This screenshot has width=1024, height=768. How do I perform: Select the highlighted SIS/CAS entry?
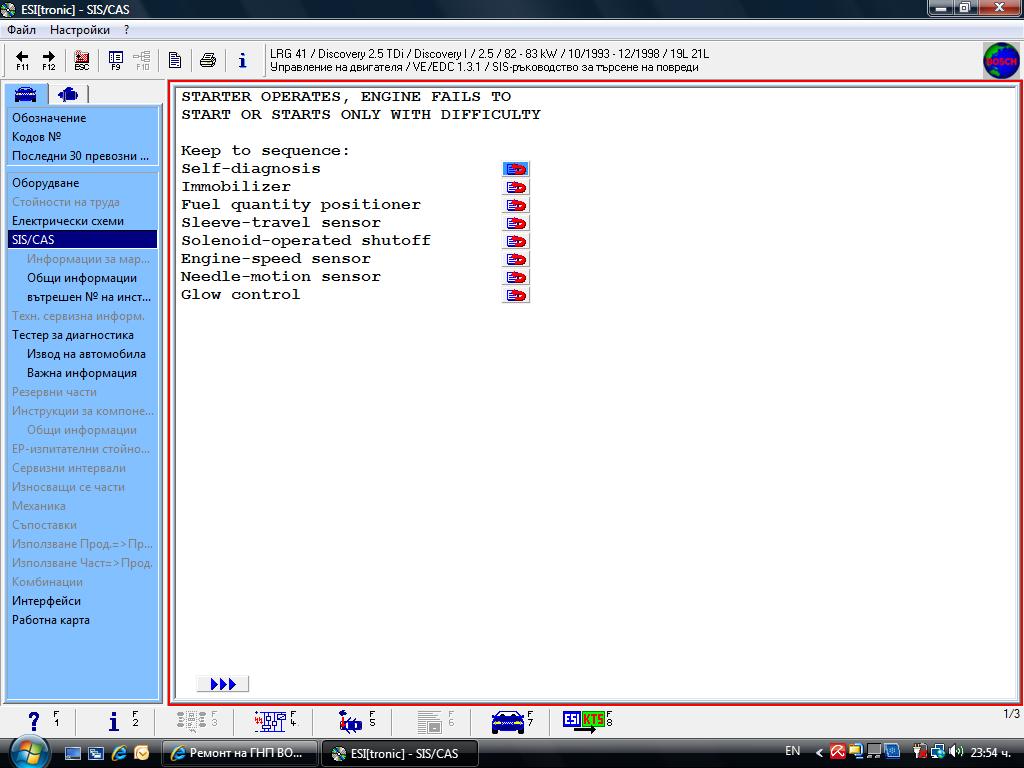click(x=82, y=240)
